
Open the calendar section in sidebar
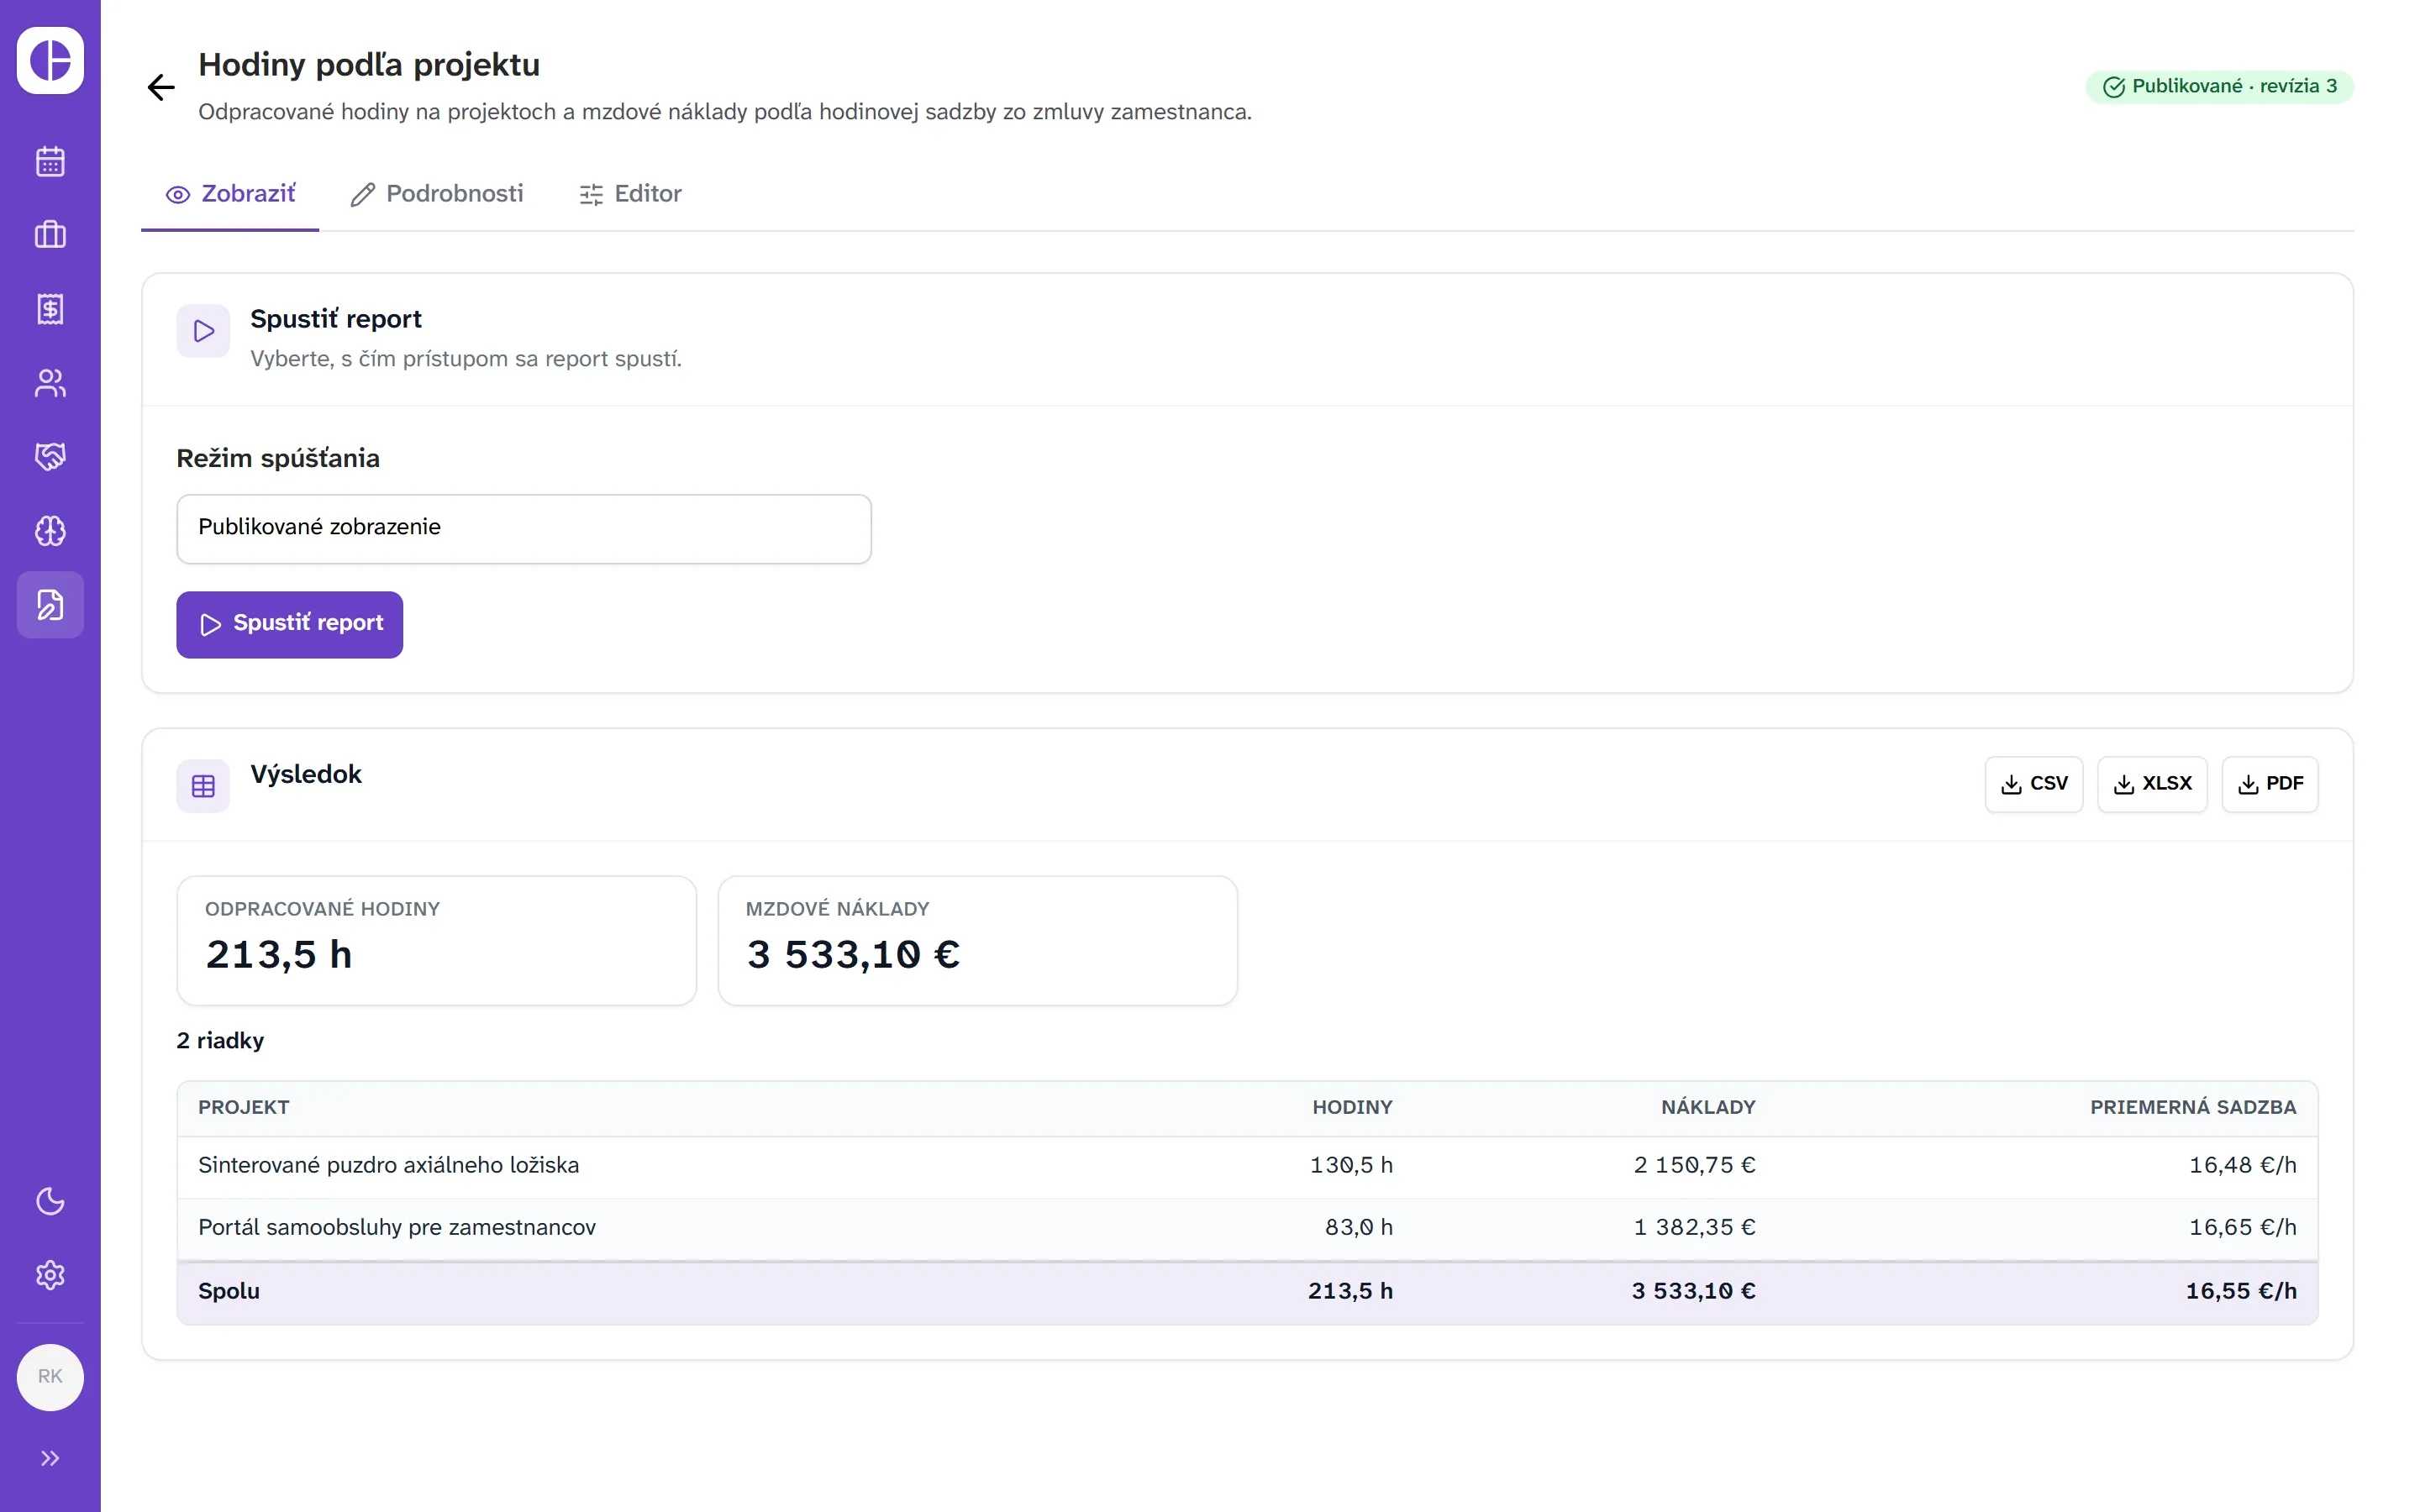pos(50,161)
